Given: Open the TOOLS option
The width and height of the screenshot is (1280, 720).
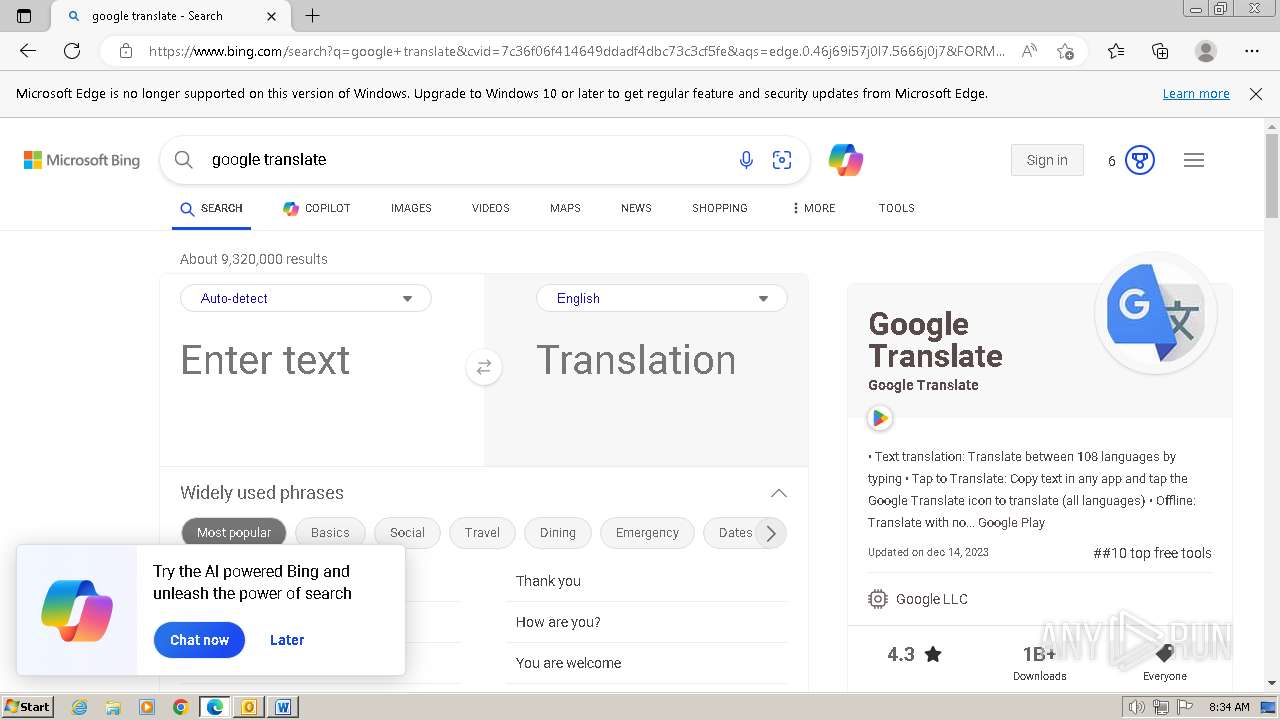Looking at the screenshot, I should 897,208.
